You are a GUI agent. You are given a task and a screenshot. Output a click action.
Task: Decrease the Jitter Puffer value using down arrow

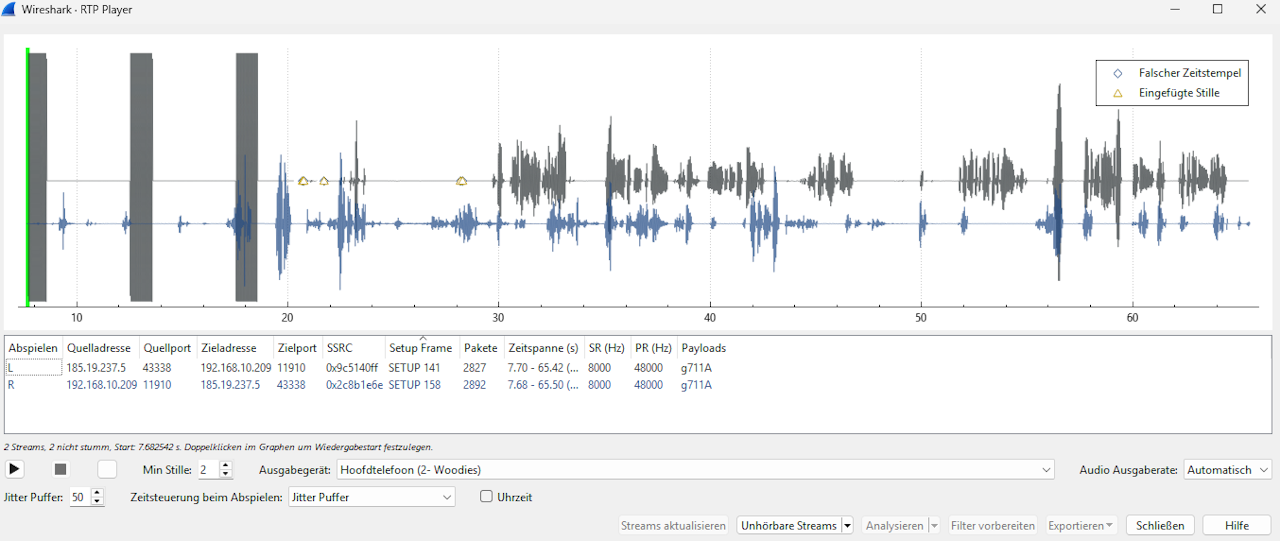click(97, 501)
